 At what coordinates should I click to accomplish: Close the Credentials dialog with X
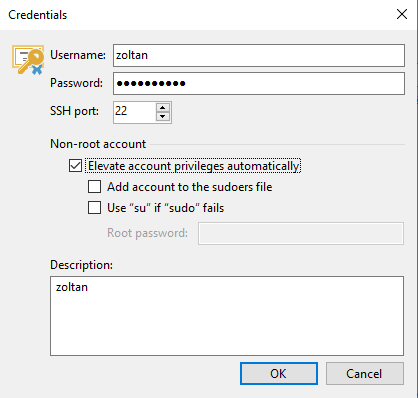click(x=402, y=14)
